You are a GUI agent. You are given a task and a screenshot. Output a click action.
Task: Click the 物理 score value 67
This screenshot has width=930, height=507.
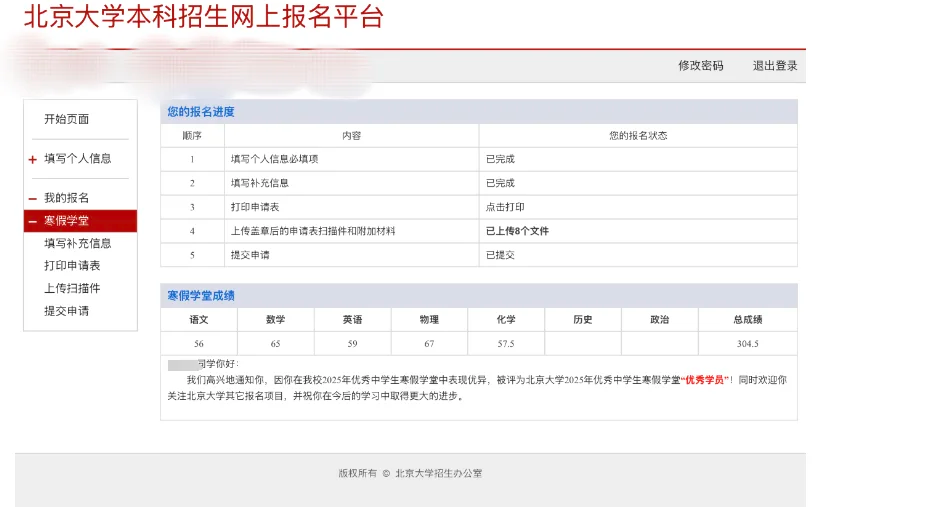429,344
